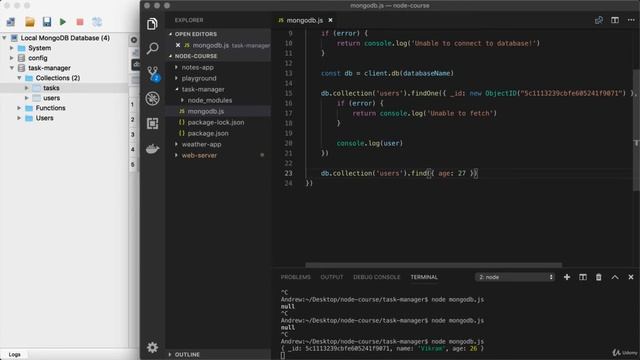
Task: Collapse the NODE-COURSE section header
Action: pos(196,56)
